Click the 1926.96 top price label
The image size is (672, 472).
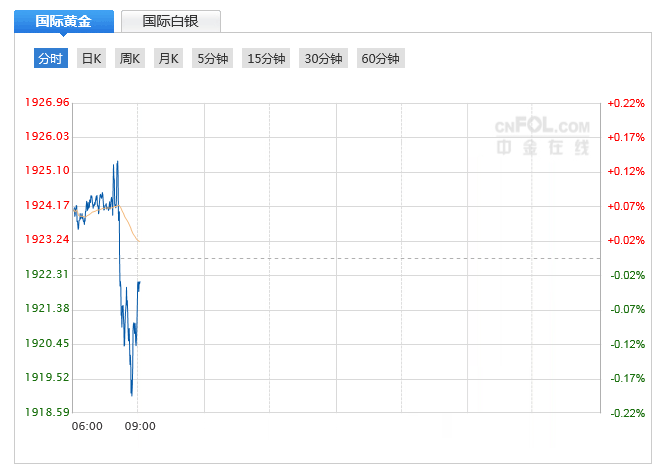47,103
